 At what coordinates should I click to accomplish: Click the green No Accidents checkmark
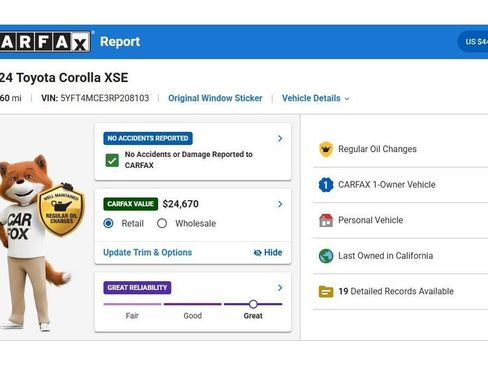pyautogui.click(x=112, y=160)
